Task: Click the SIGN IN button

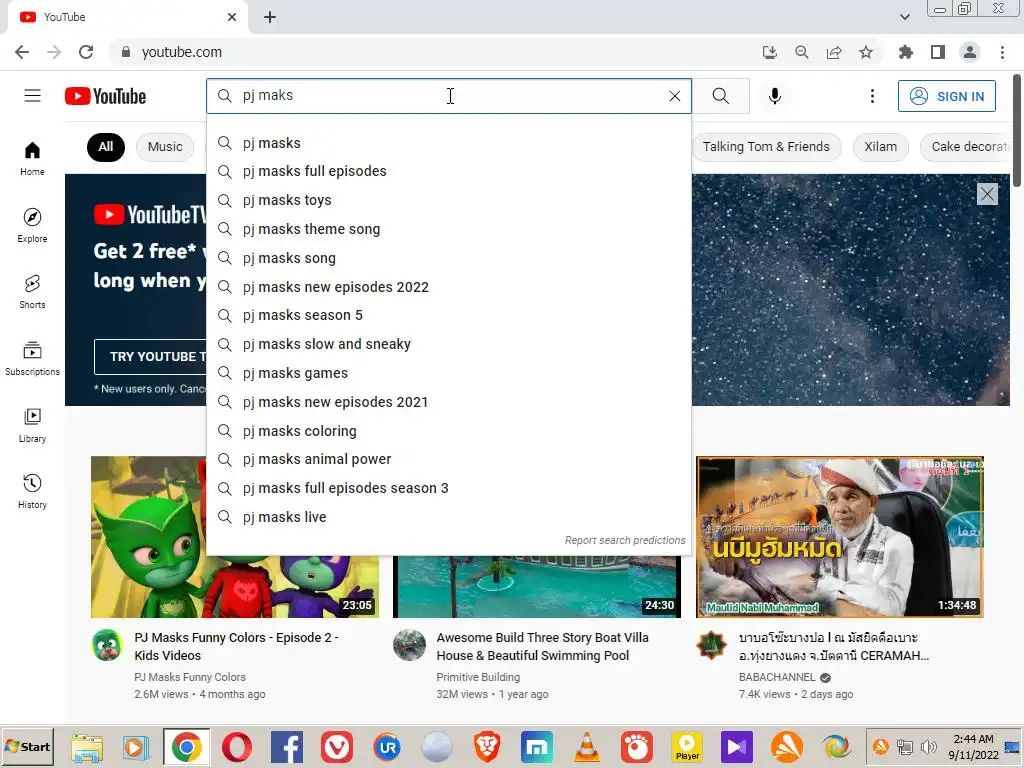Action: tap(946, 96)
